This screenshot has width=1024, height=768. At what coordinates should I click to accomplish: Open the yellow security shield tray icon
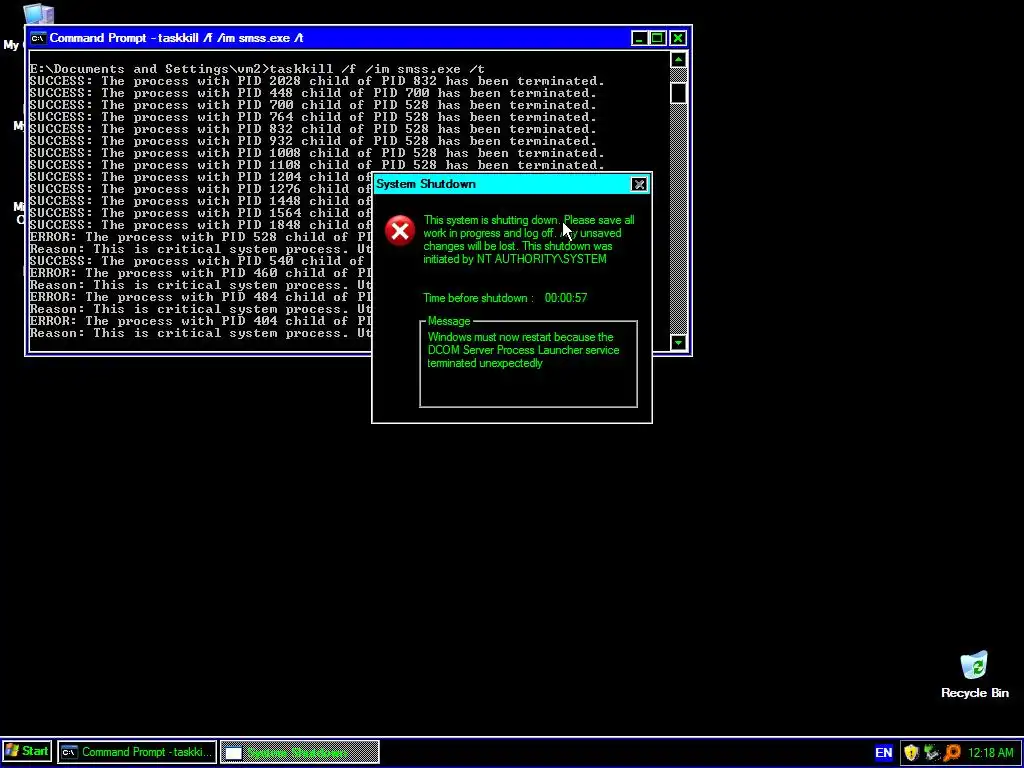point(911,753)
